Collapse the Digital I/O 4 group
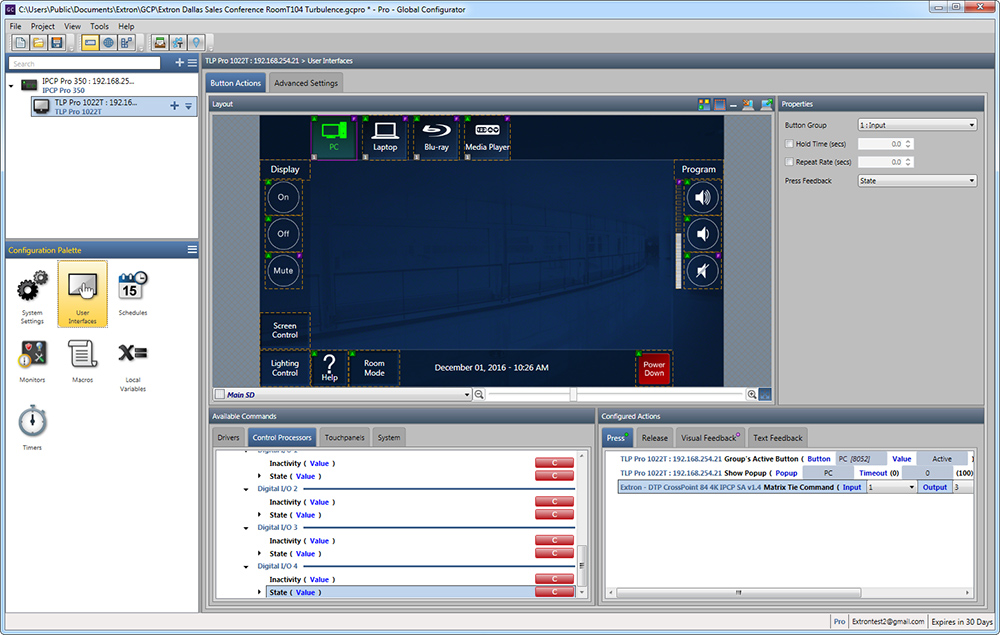1000x635 pixels. coord(246,566)
